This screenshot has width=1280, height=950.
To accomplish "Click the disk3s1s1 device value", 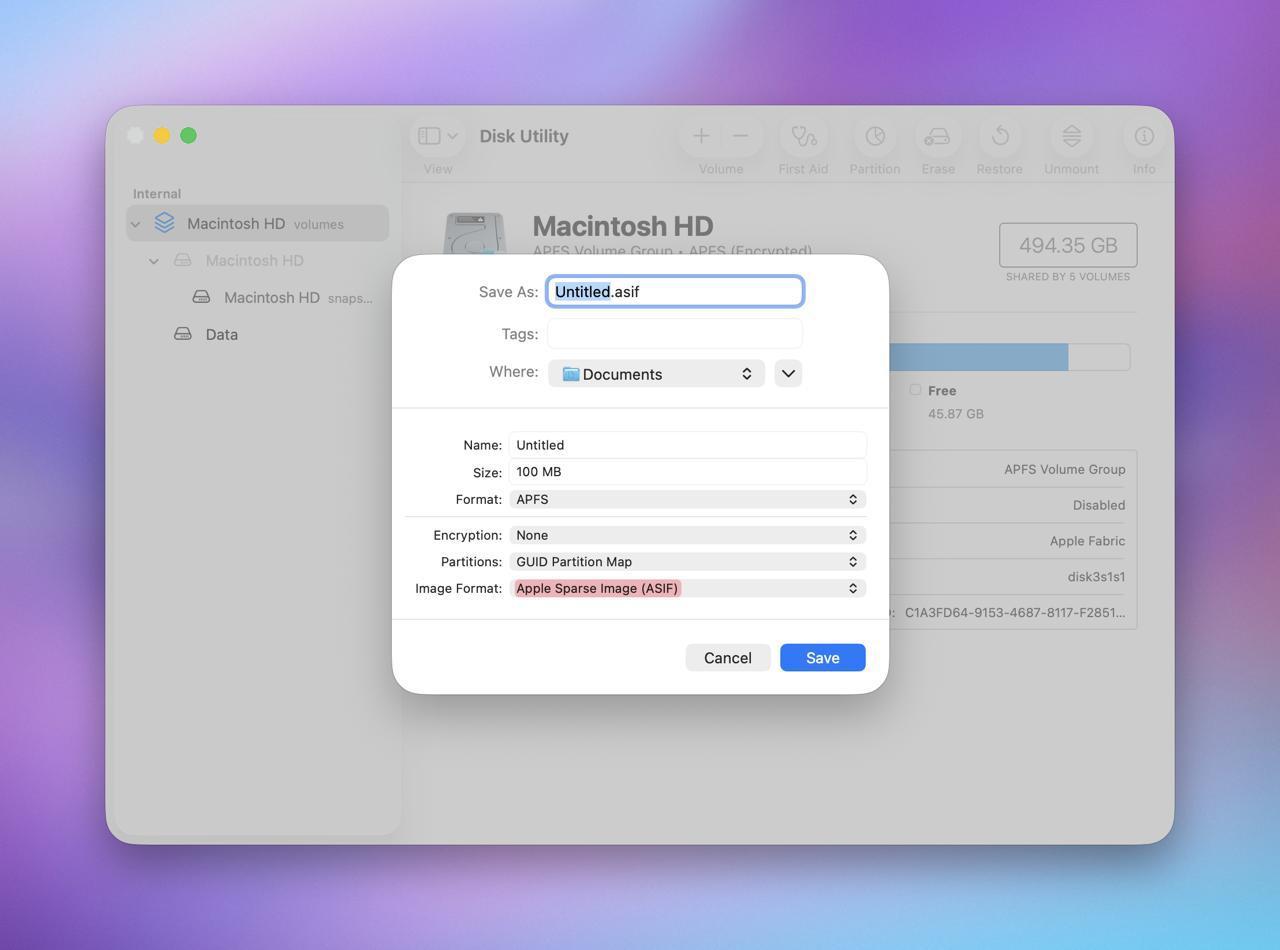I will (1096, 577).
